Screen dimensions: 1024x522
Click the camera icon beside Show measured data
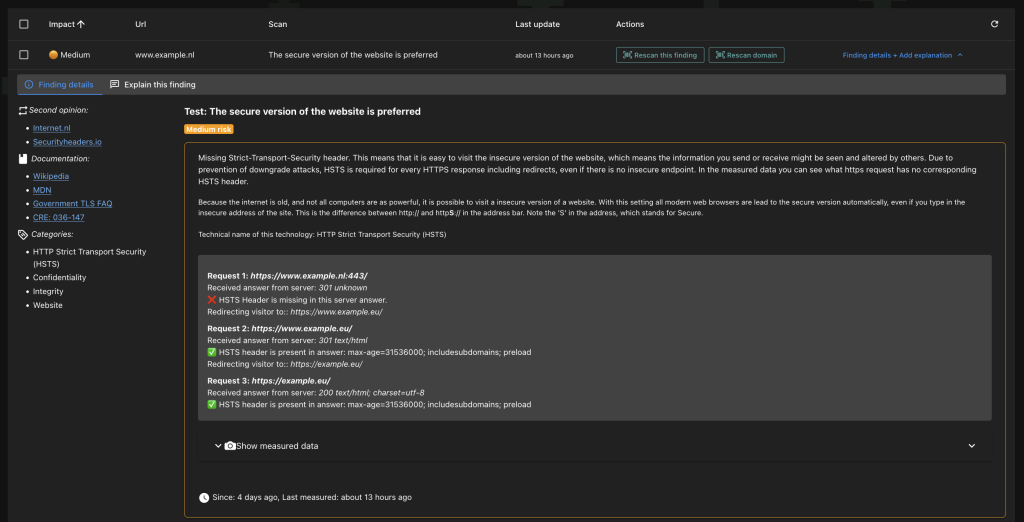click(230, 446)
